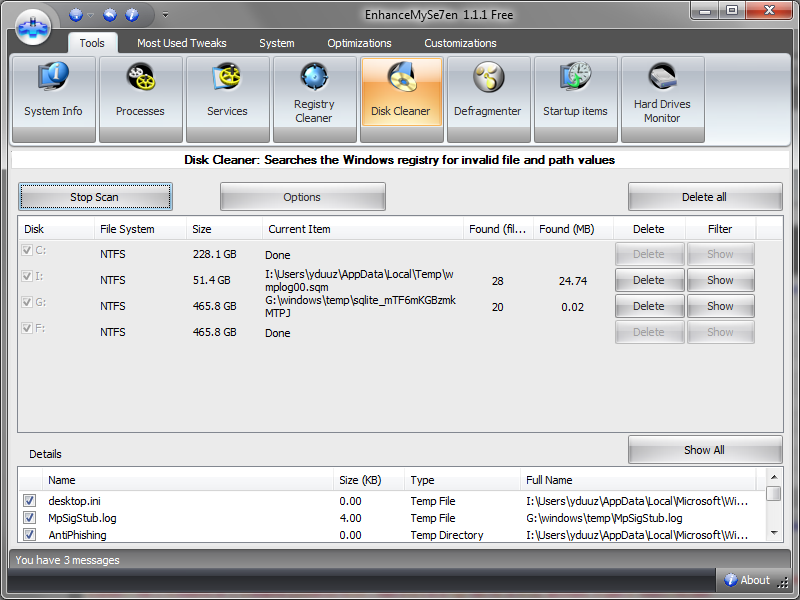Switch to the Optimizations tab
The height and width of the screenshot is (600, 800).
(359, 43)
